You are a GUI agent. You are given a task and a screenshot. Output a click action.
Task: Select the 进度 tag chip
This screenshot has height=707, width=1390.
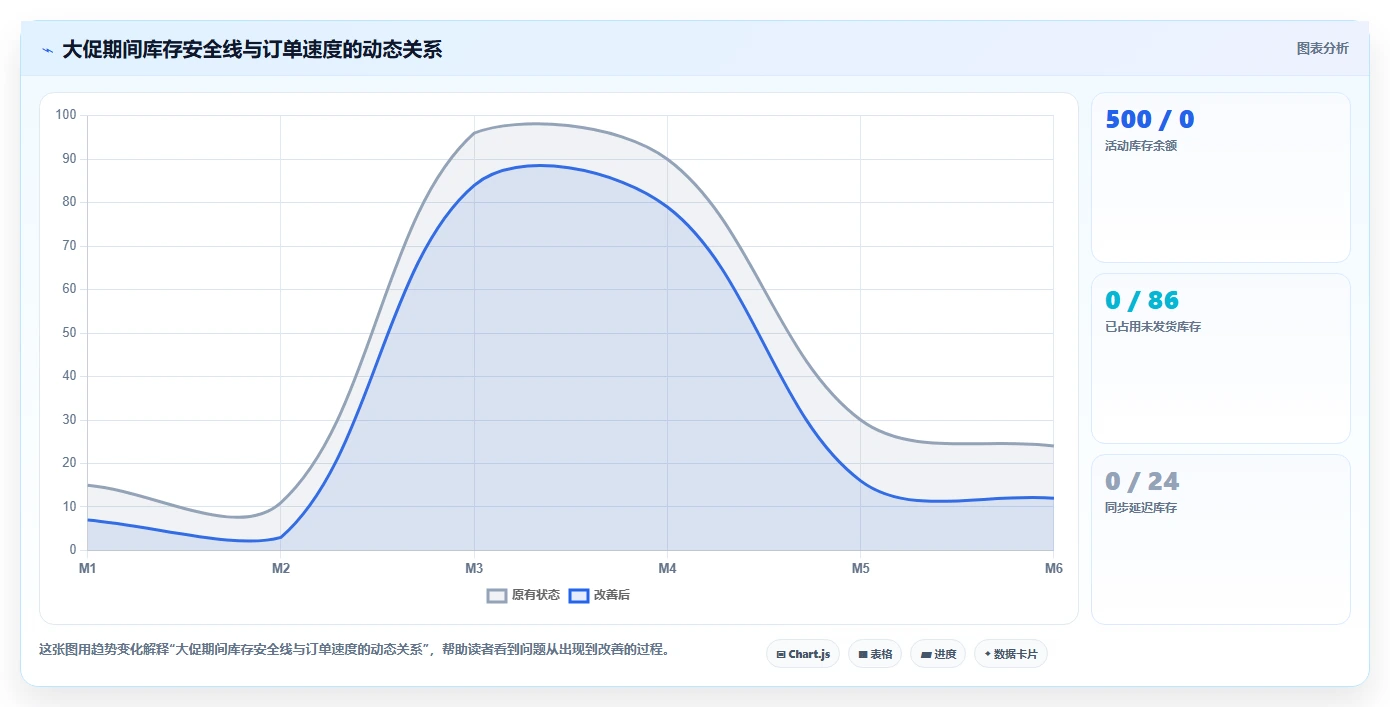pyautogui.click(x=938, y=654)
